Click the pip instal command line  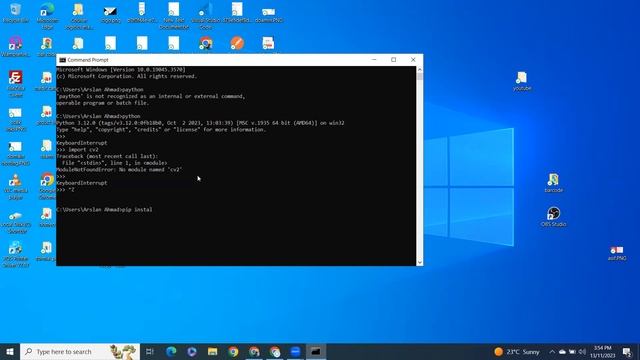click(x=104, y=209)
